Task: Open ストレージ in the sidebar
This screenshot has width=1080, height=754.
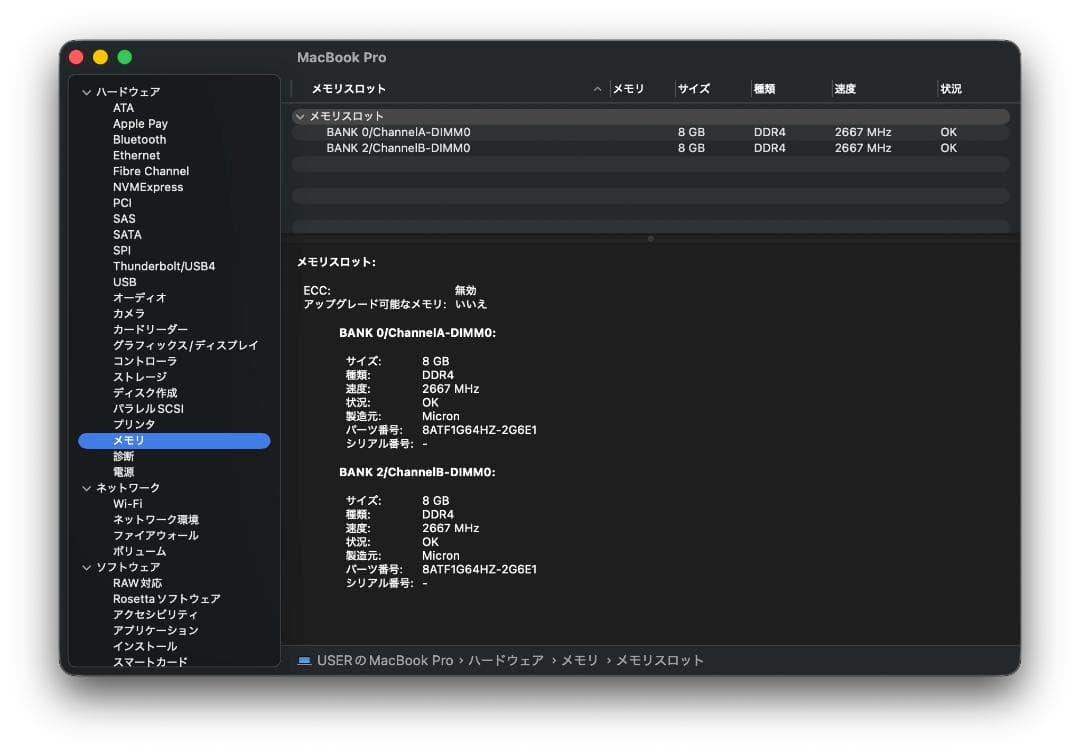Action: tap(140, 377)
